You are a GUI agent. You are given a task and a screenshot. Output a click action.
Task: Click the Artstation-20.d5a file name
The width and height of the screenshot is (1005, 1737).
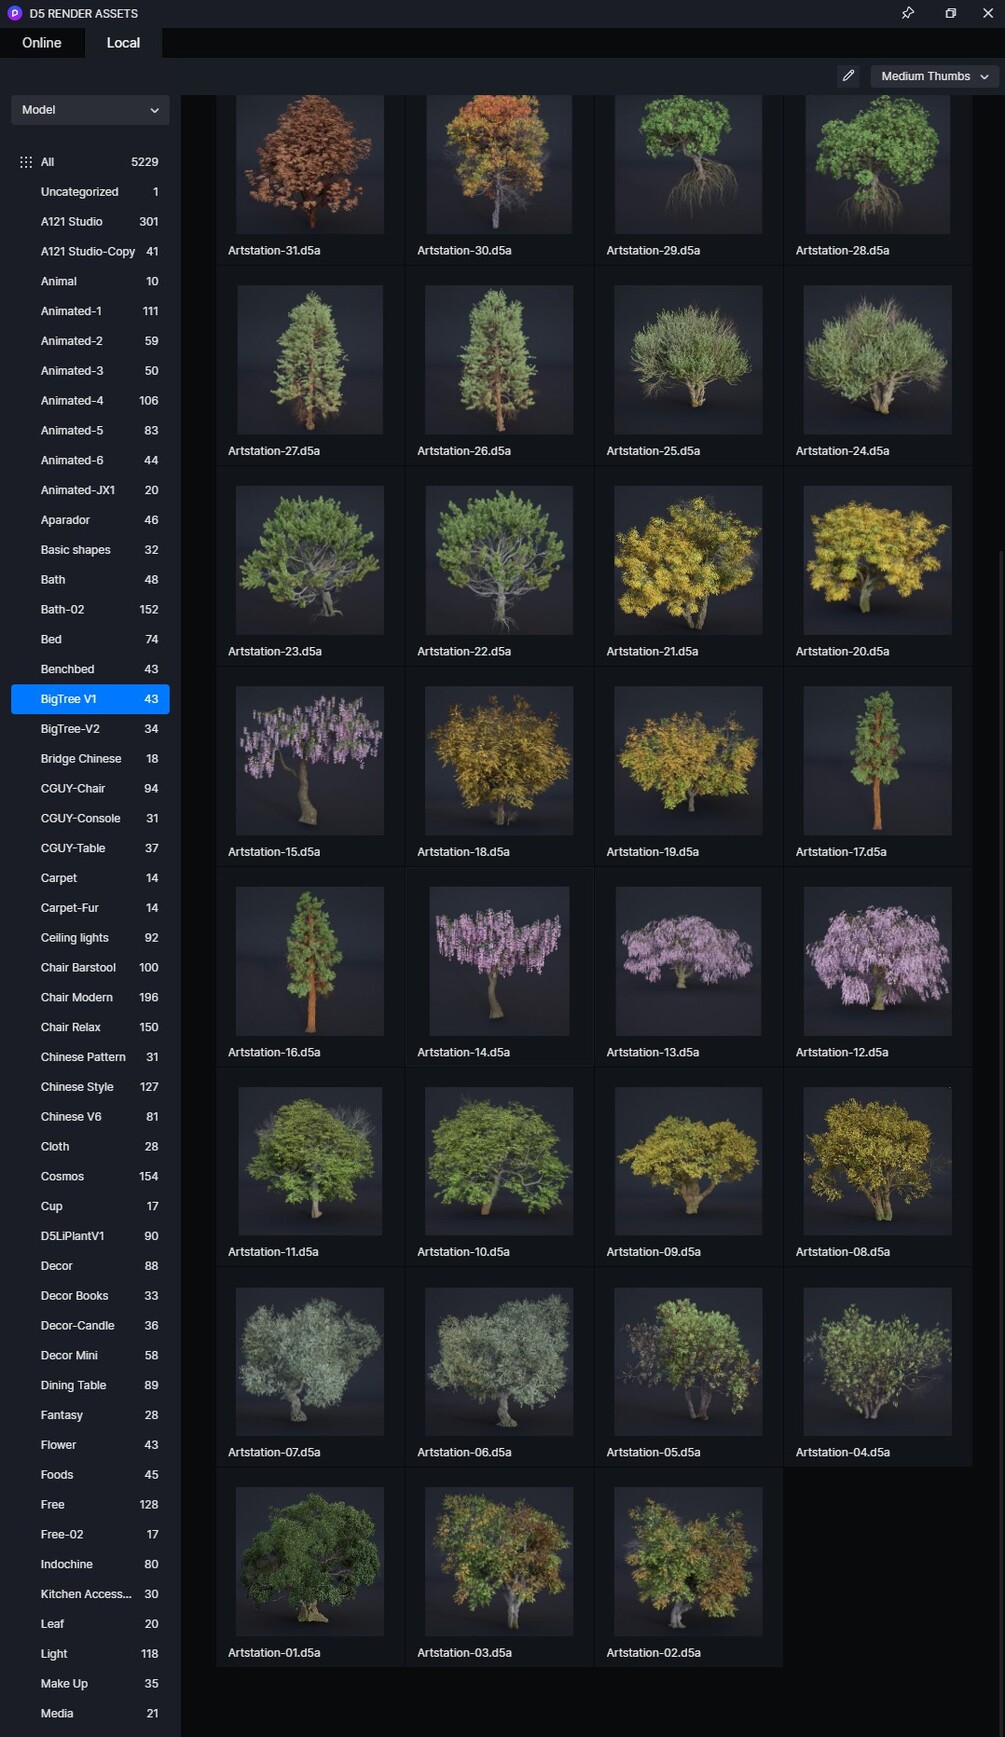point(842,652)
